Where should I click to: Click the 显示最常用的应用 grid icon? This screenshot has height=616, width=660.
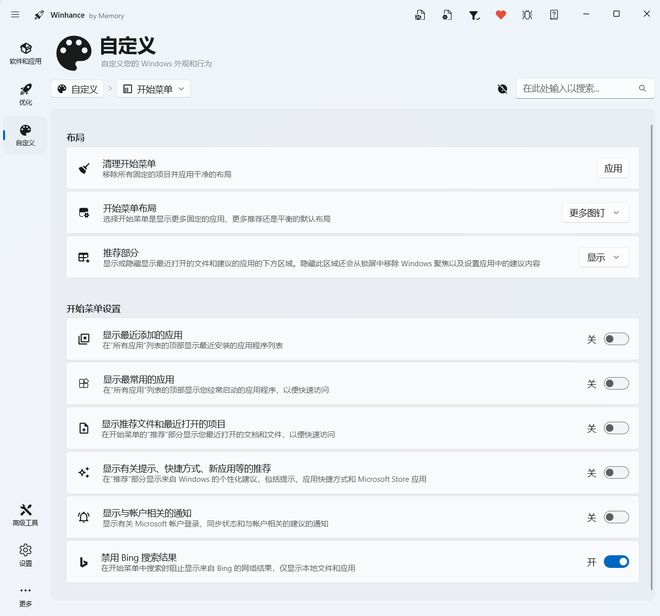coord(84,384)
